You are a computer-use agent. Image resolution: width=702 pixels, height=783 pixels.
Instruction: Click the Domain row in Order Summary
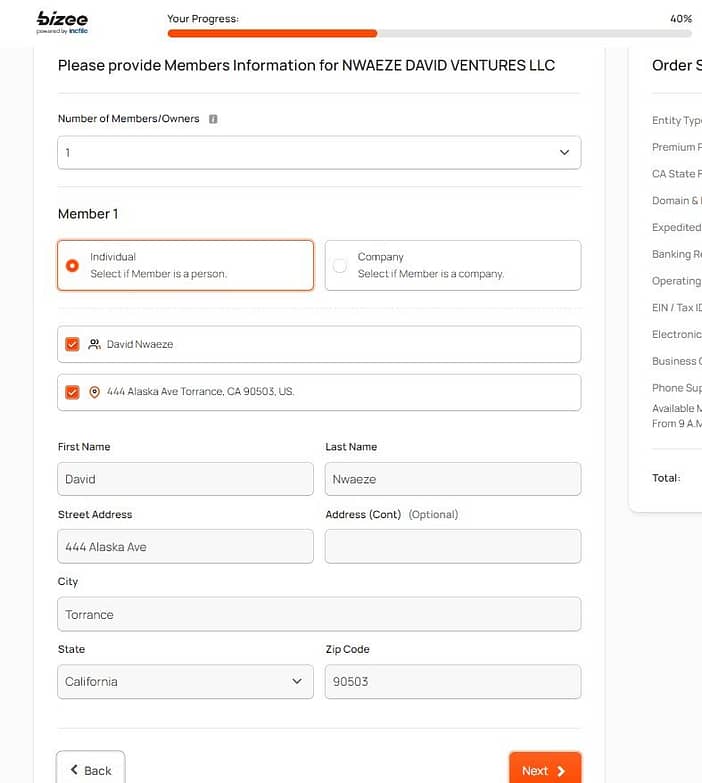coord(677,201)
